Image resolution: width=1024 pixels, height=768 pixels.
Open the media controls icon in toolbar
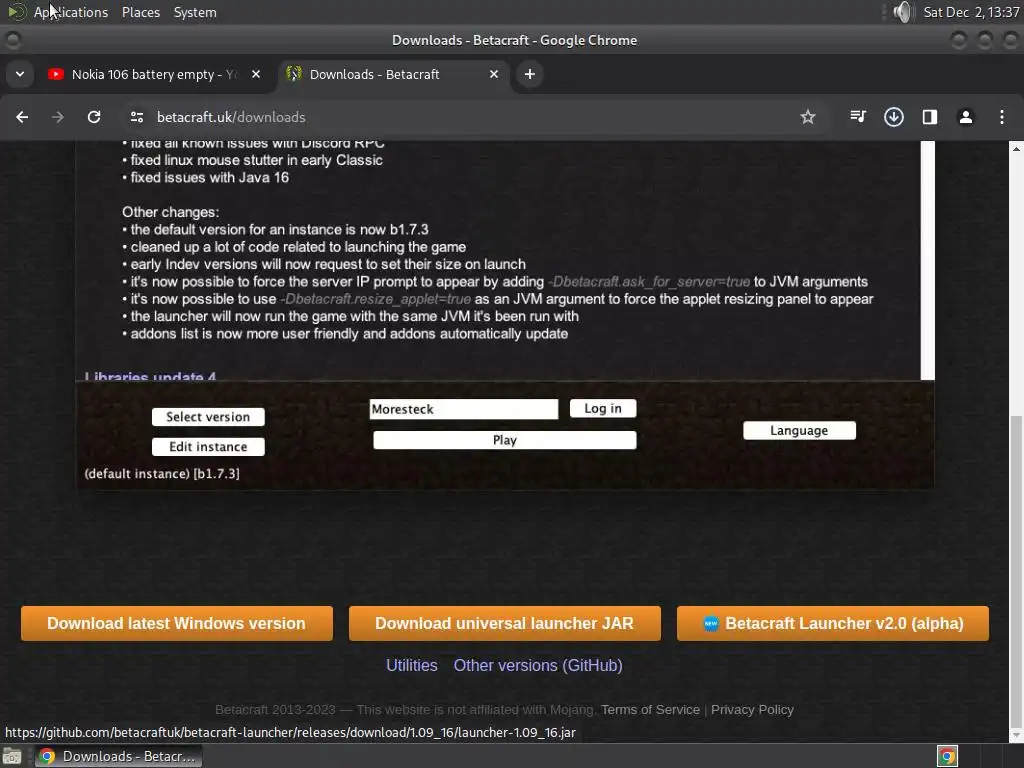[858, 117]
